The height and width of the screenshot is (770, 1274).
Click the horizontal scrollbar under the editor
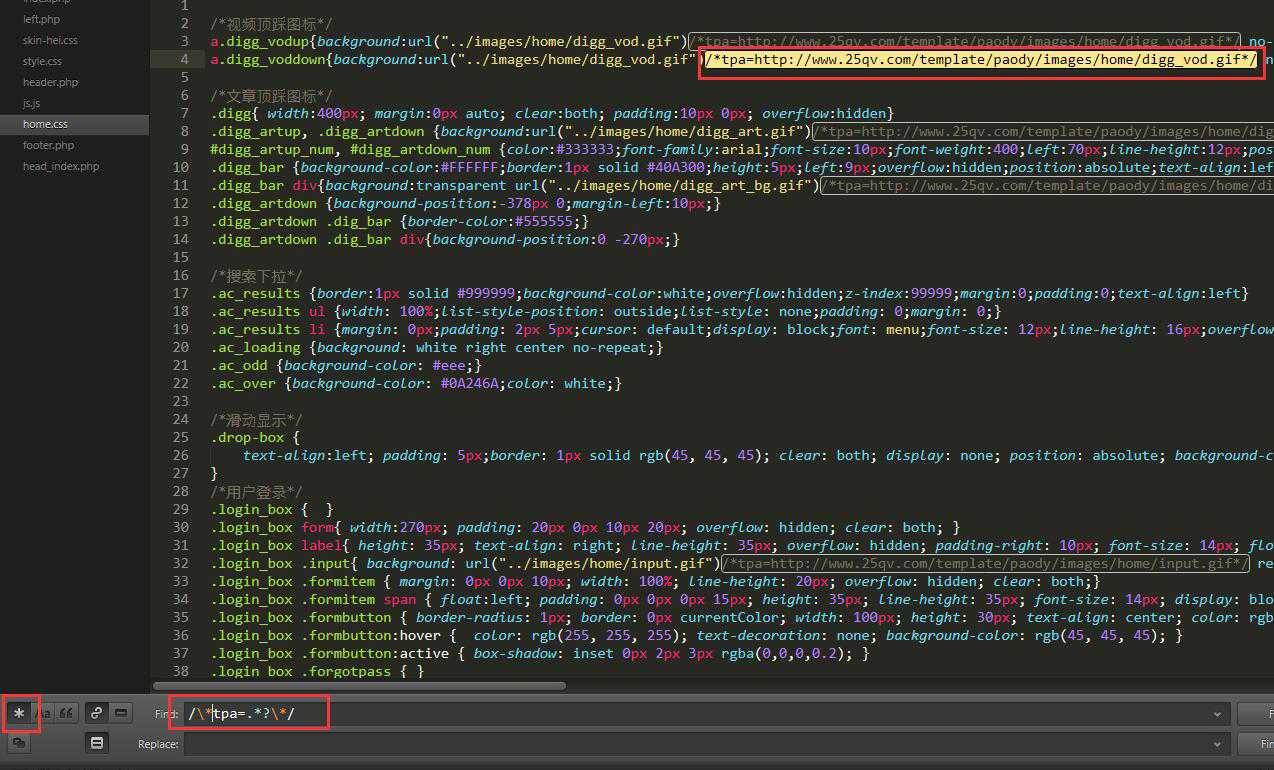[359, 686]
